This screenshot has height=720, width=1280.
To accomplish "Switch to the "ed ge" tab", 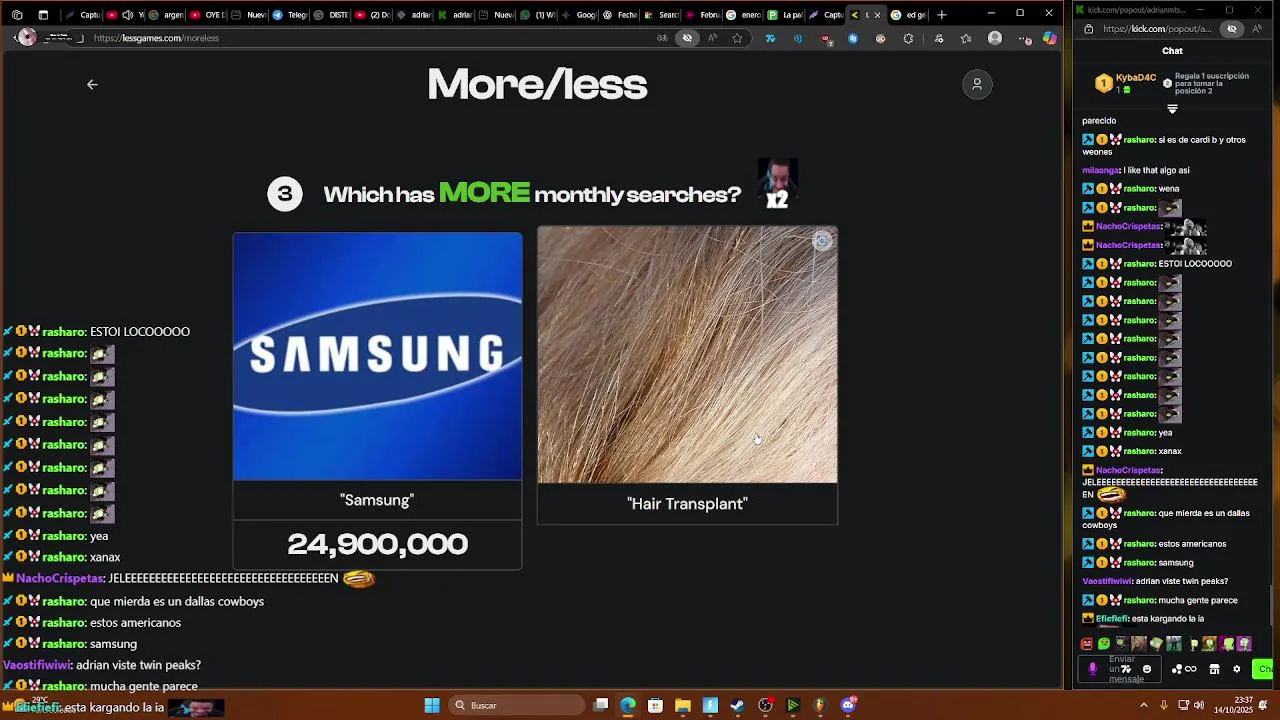I will tap(910, 15).
